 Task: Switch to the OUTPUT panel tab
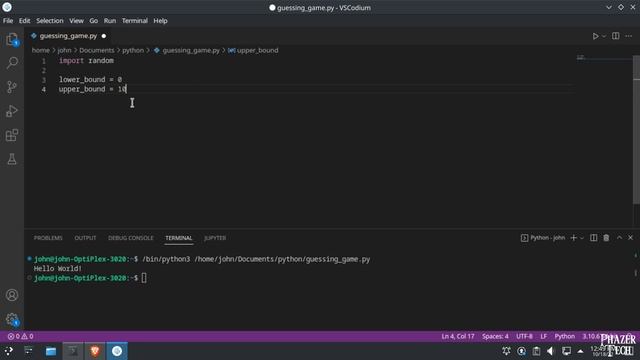click(85, 238)
